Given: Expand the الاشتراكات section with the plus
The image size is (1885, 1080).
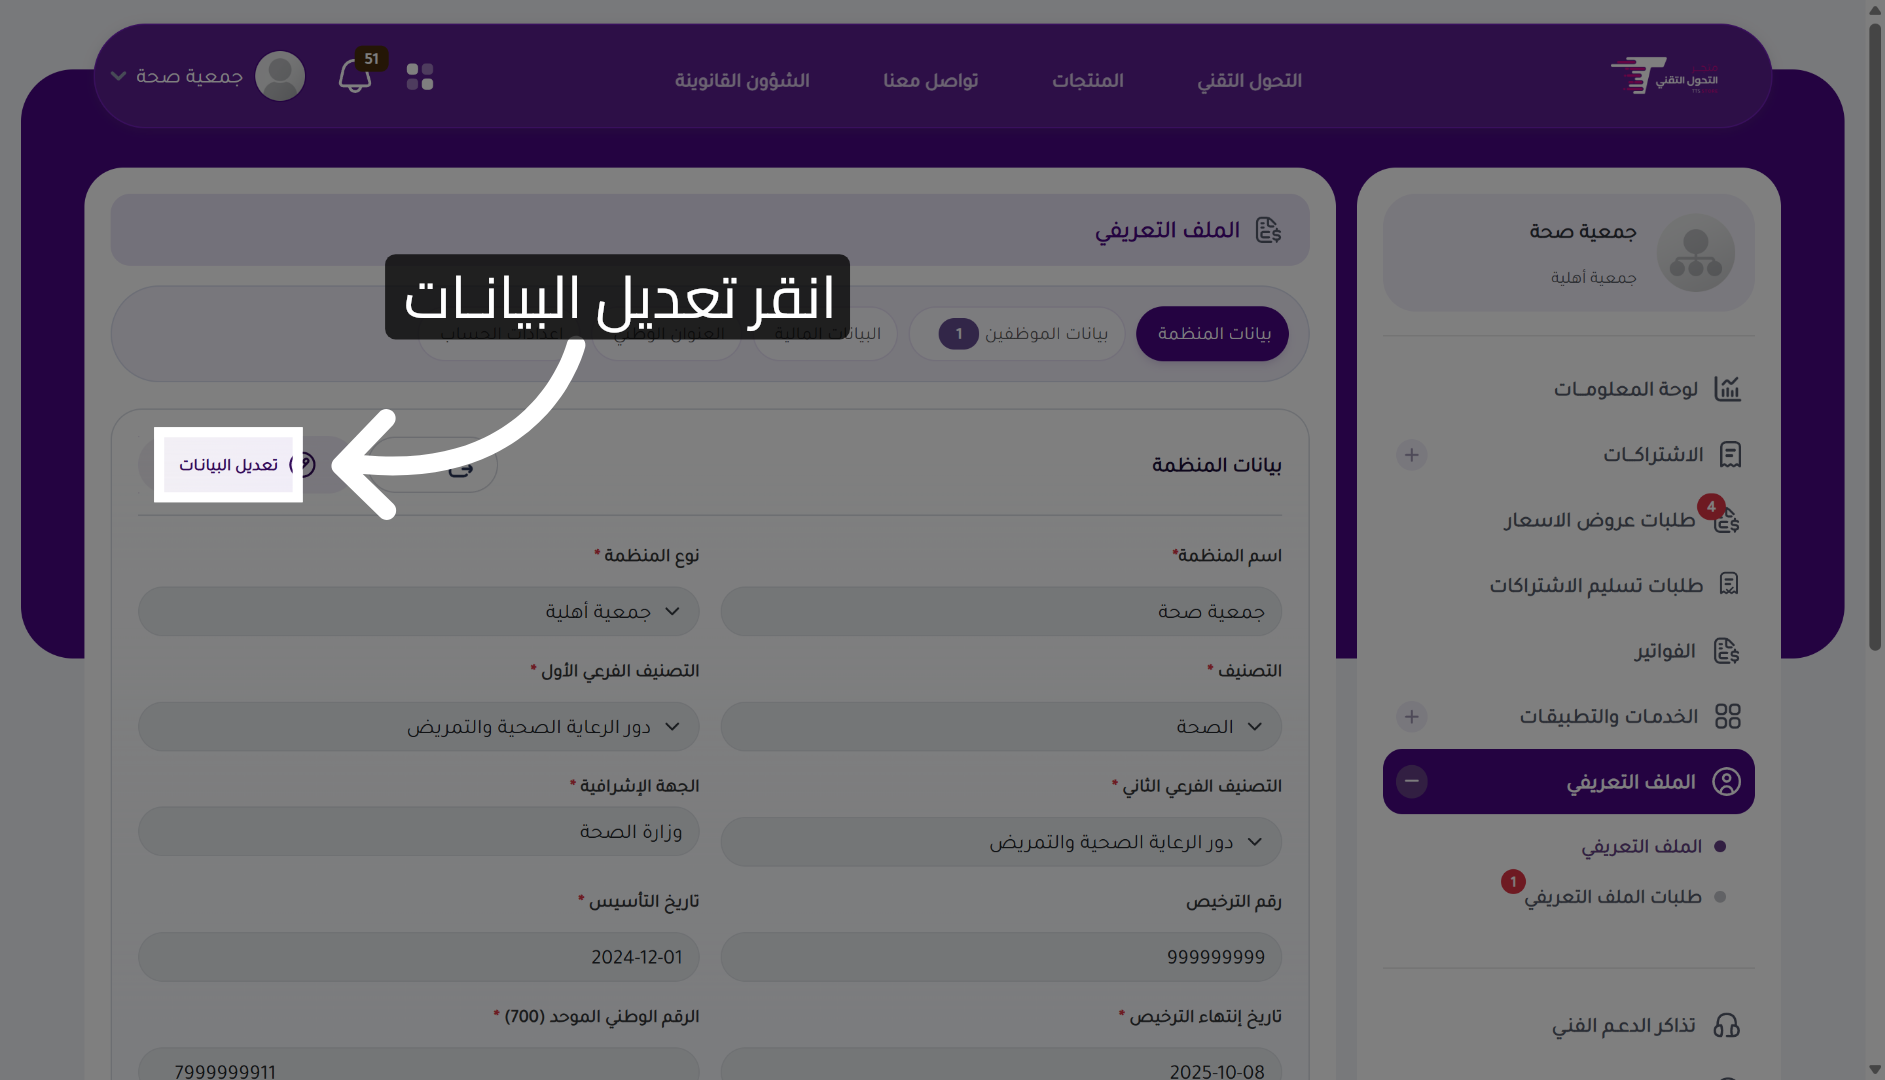Looking at the screenshot, I should (1411, 455).
